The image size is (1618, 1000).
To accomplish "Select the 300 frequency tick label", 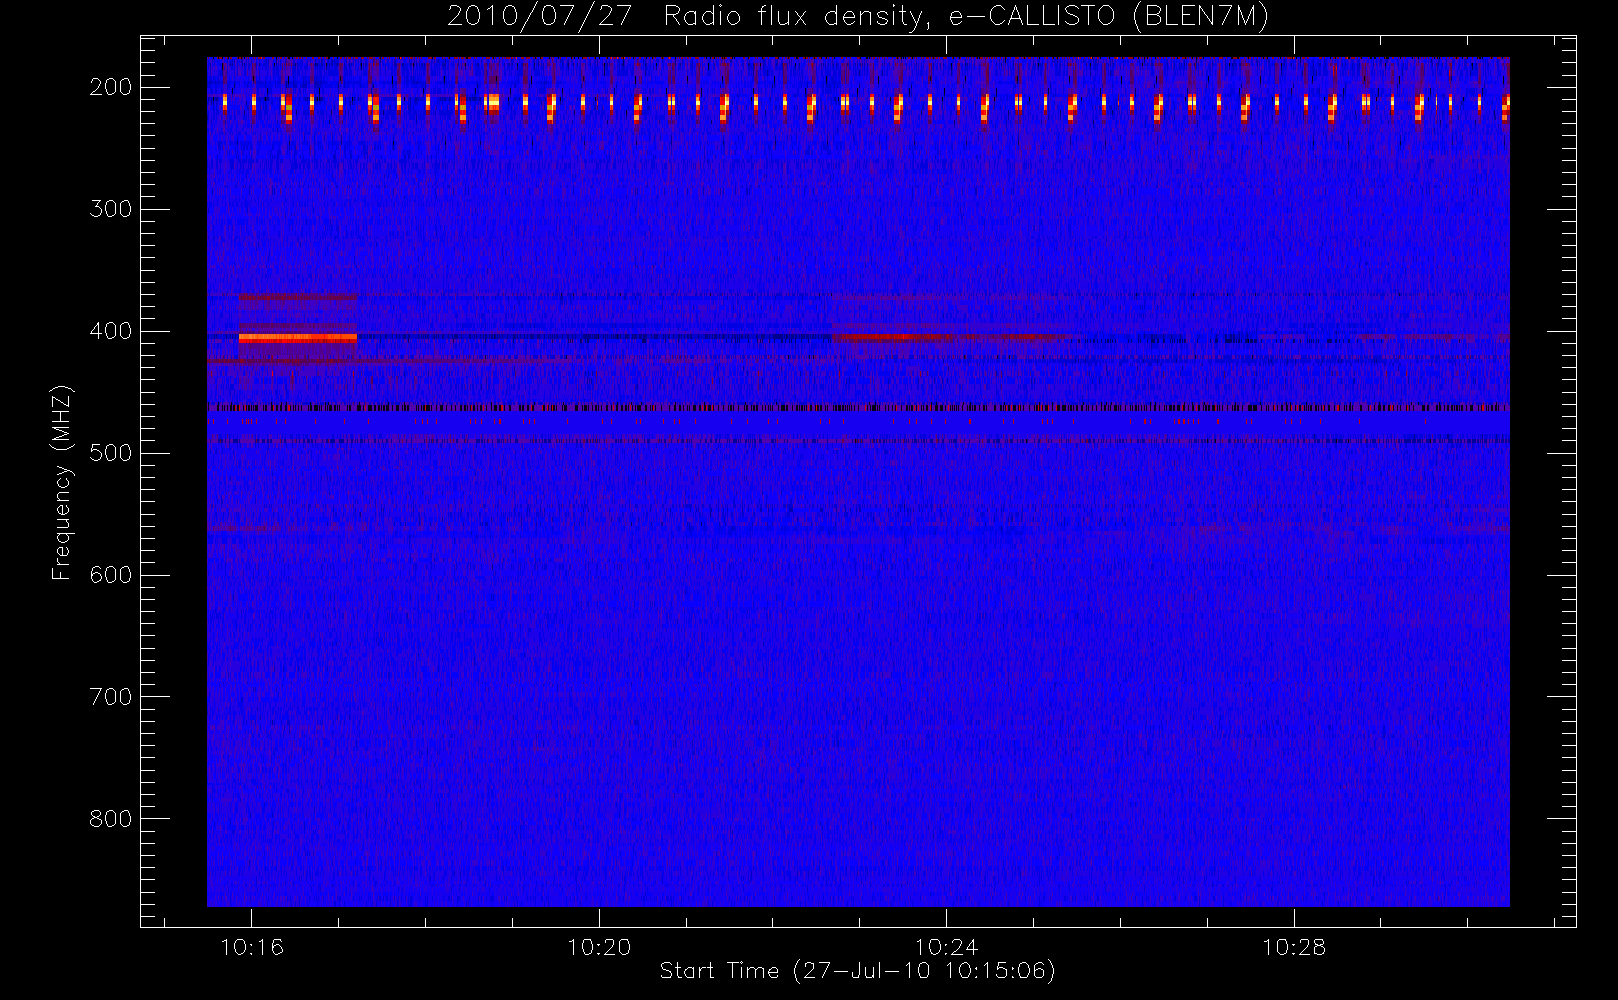I will (x=111, y=209).
